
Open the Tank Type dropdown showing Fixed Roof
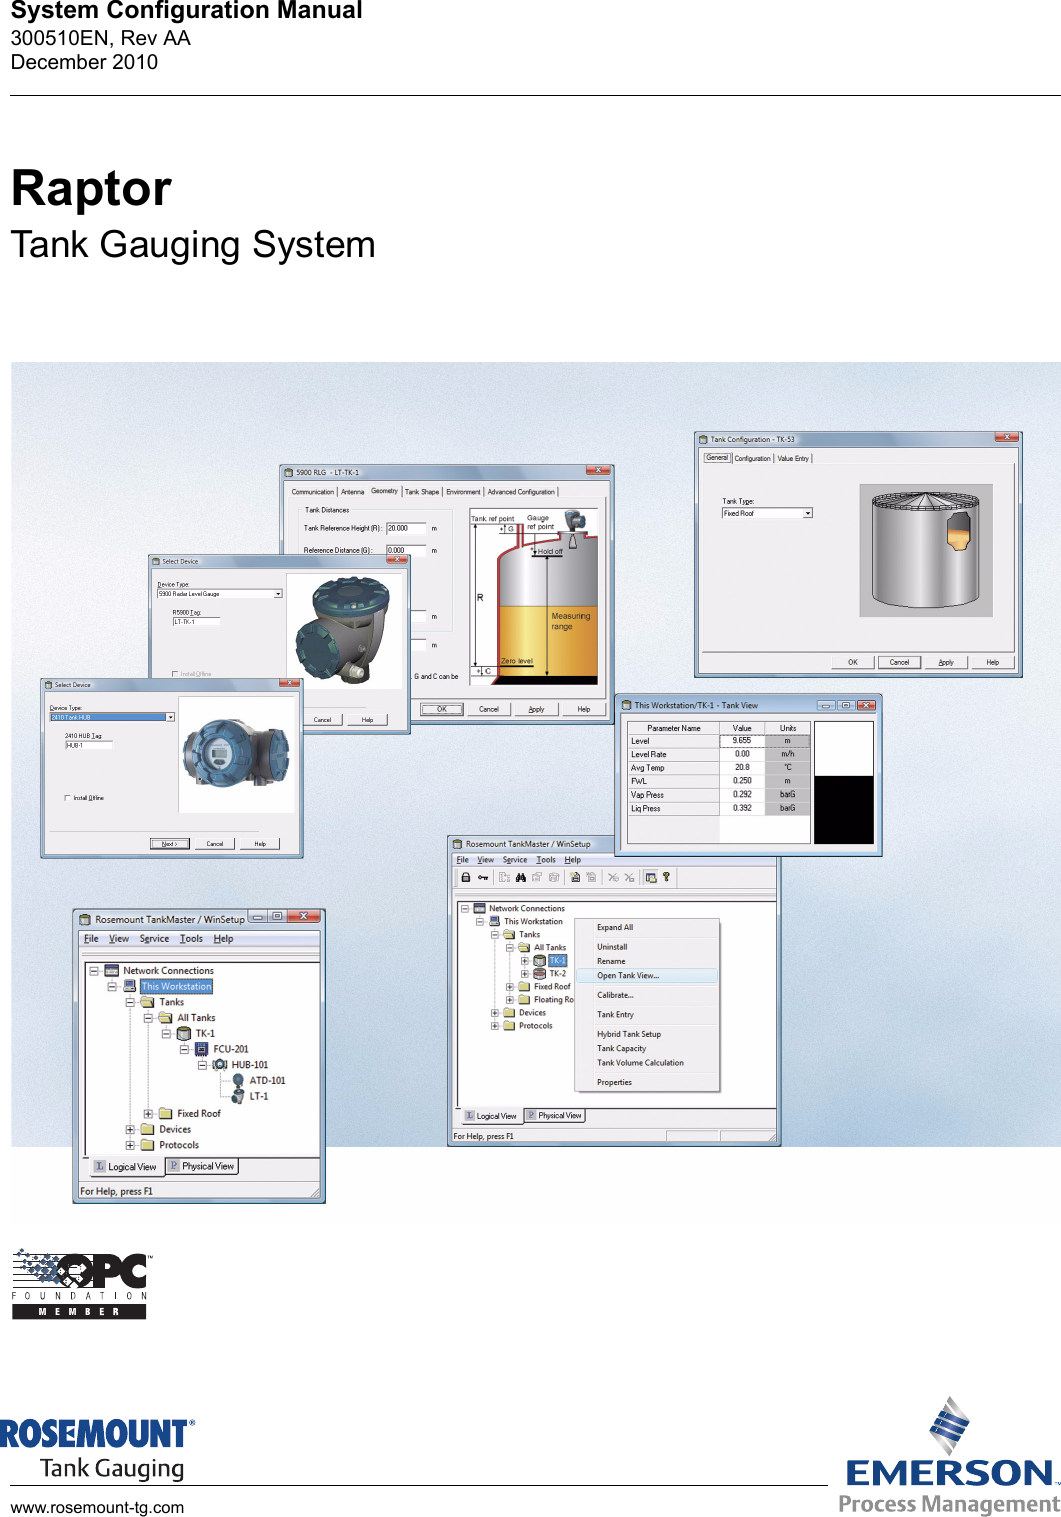coord(808,512)
